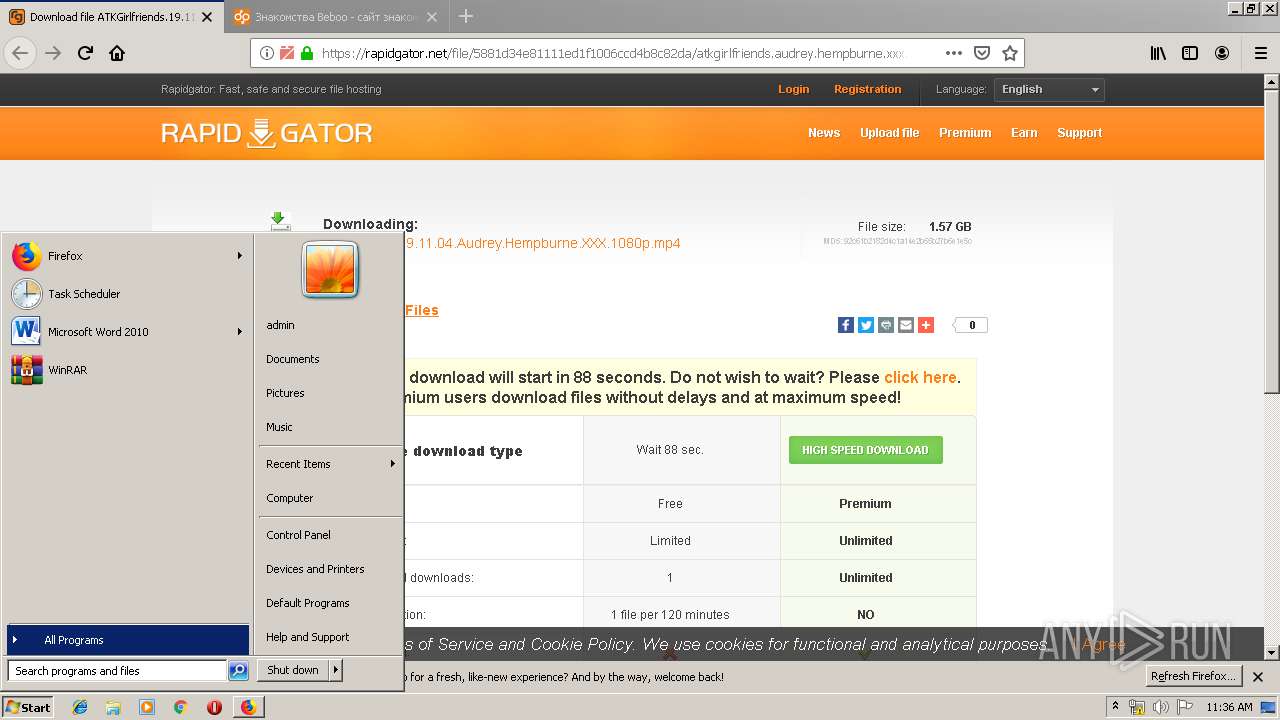The image size is (1280, 720).
Task: Click the print share icon
Action: [x=886, y=325]
